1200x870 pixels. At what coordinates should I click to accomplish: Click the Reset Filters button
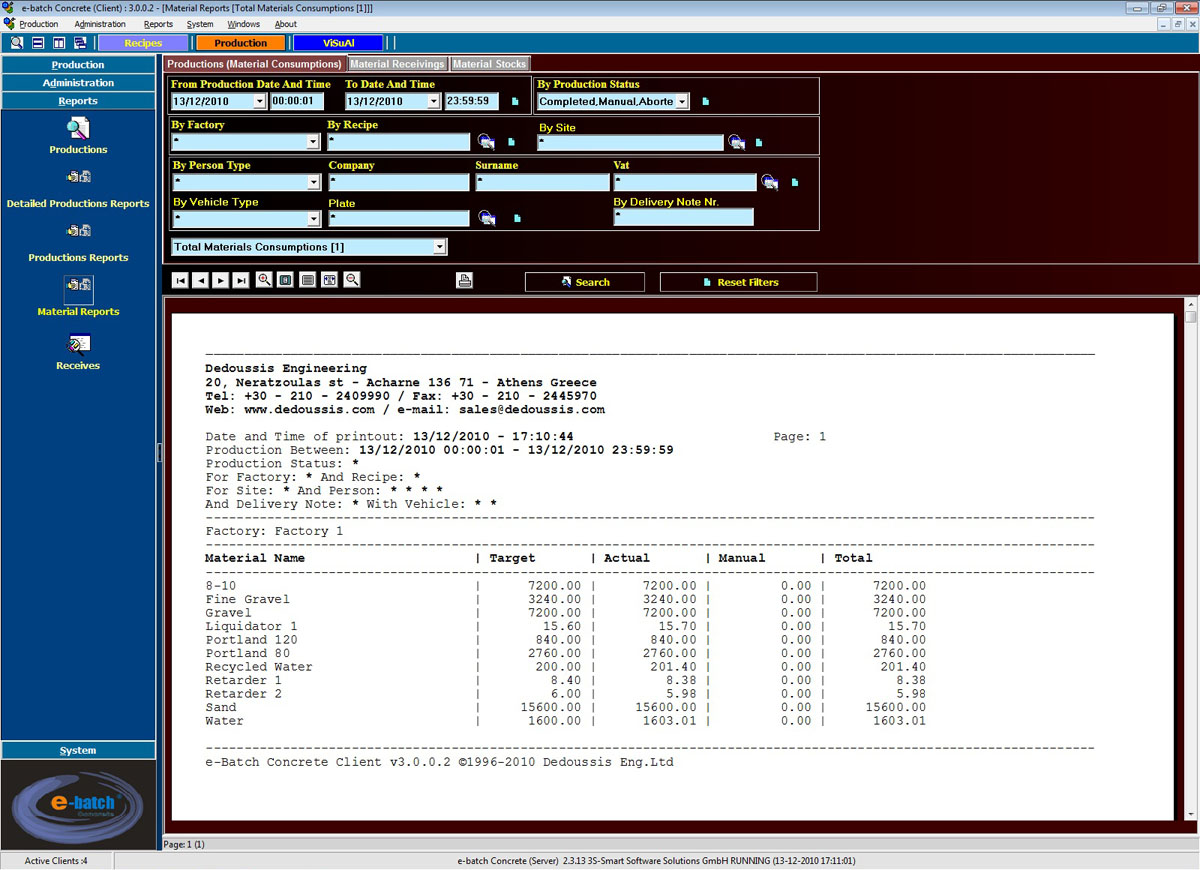(x=738, y=282)
